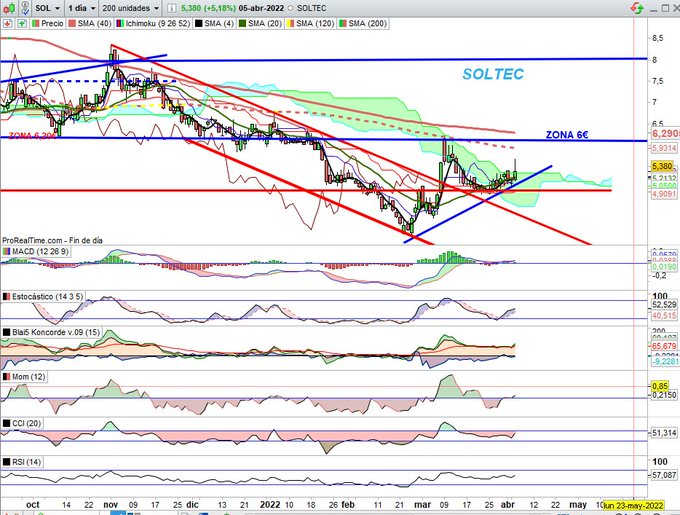Open SMA (40) settings

(90, 23)
